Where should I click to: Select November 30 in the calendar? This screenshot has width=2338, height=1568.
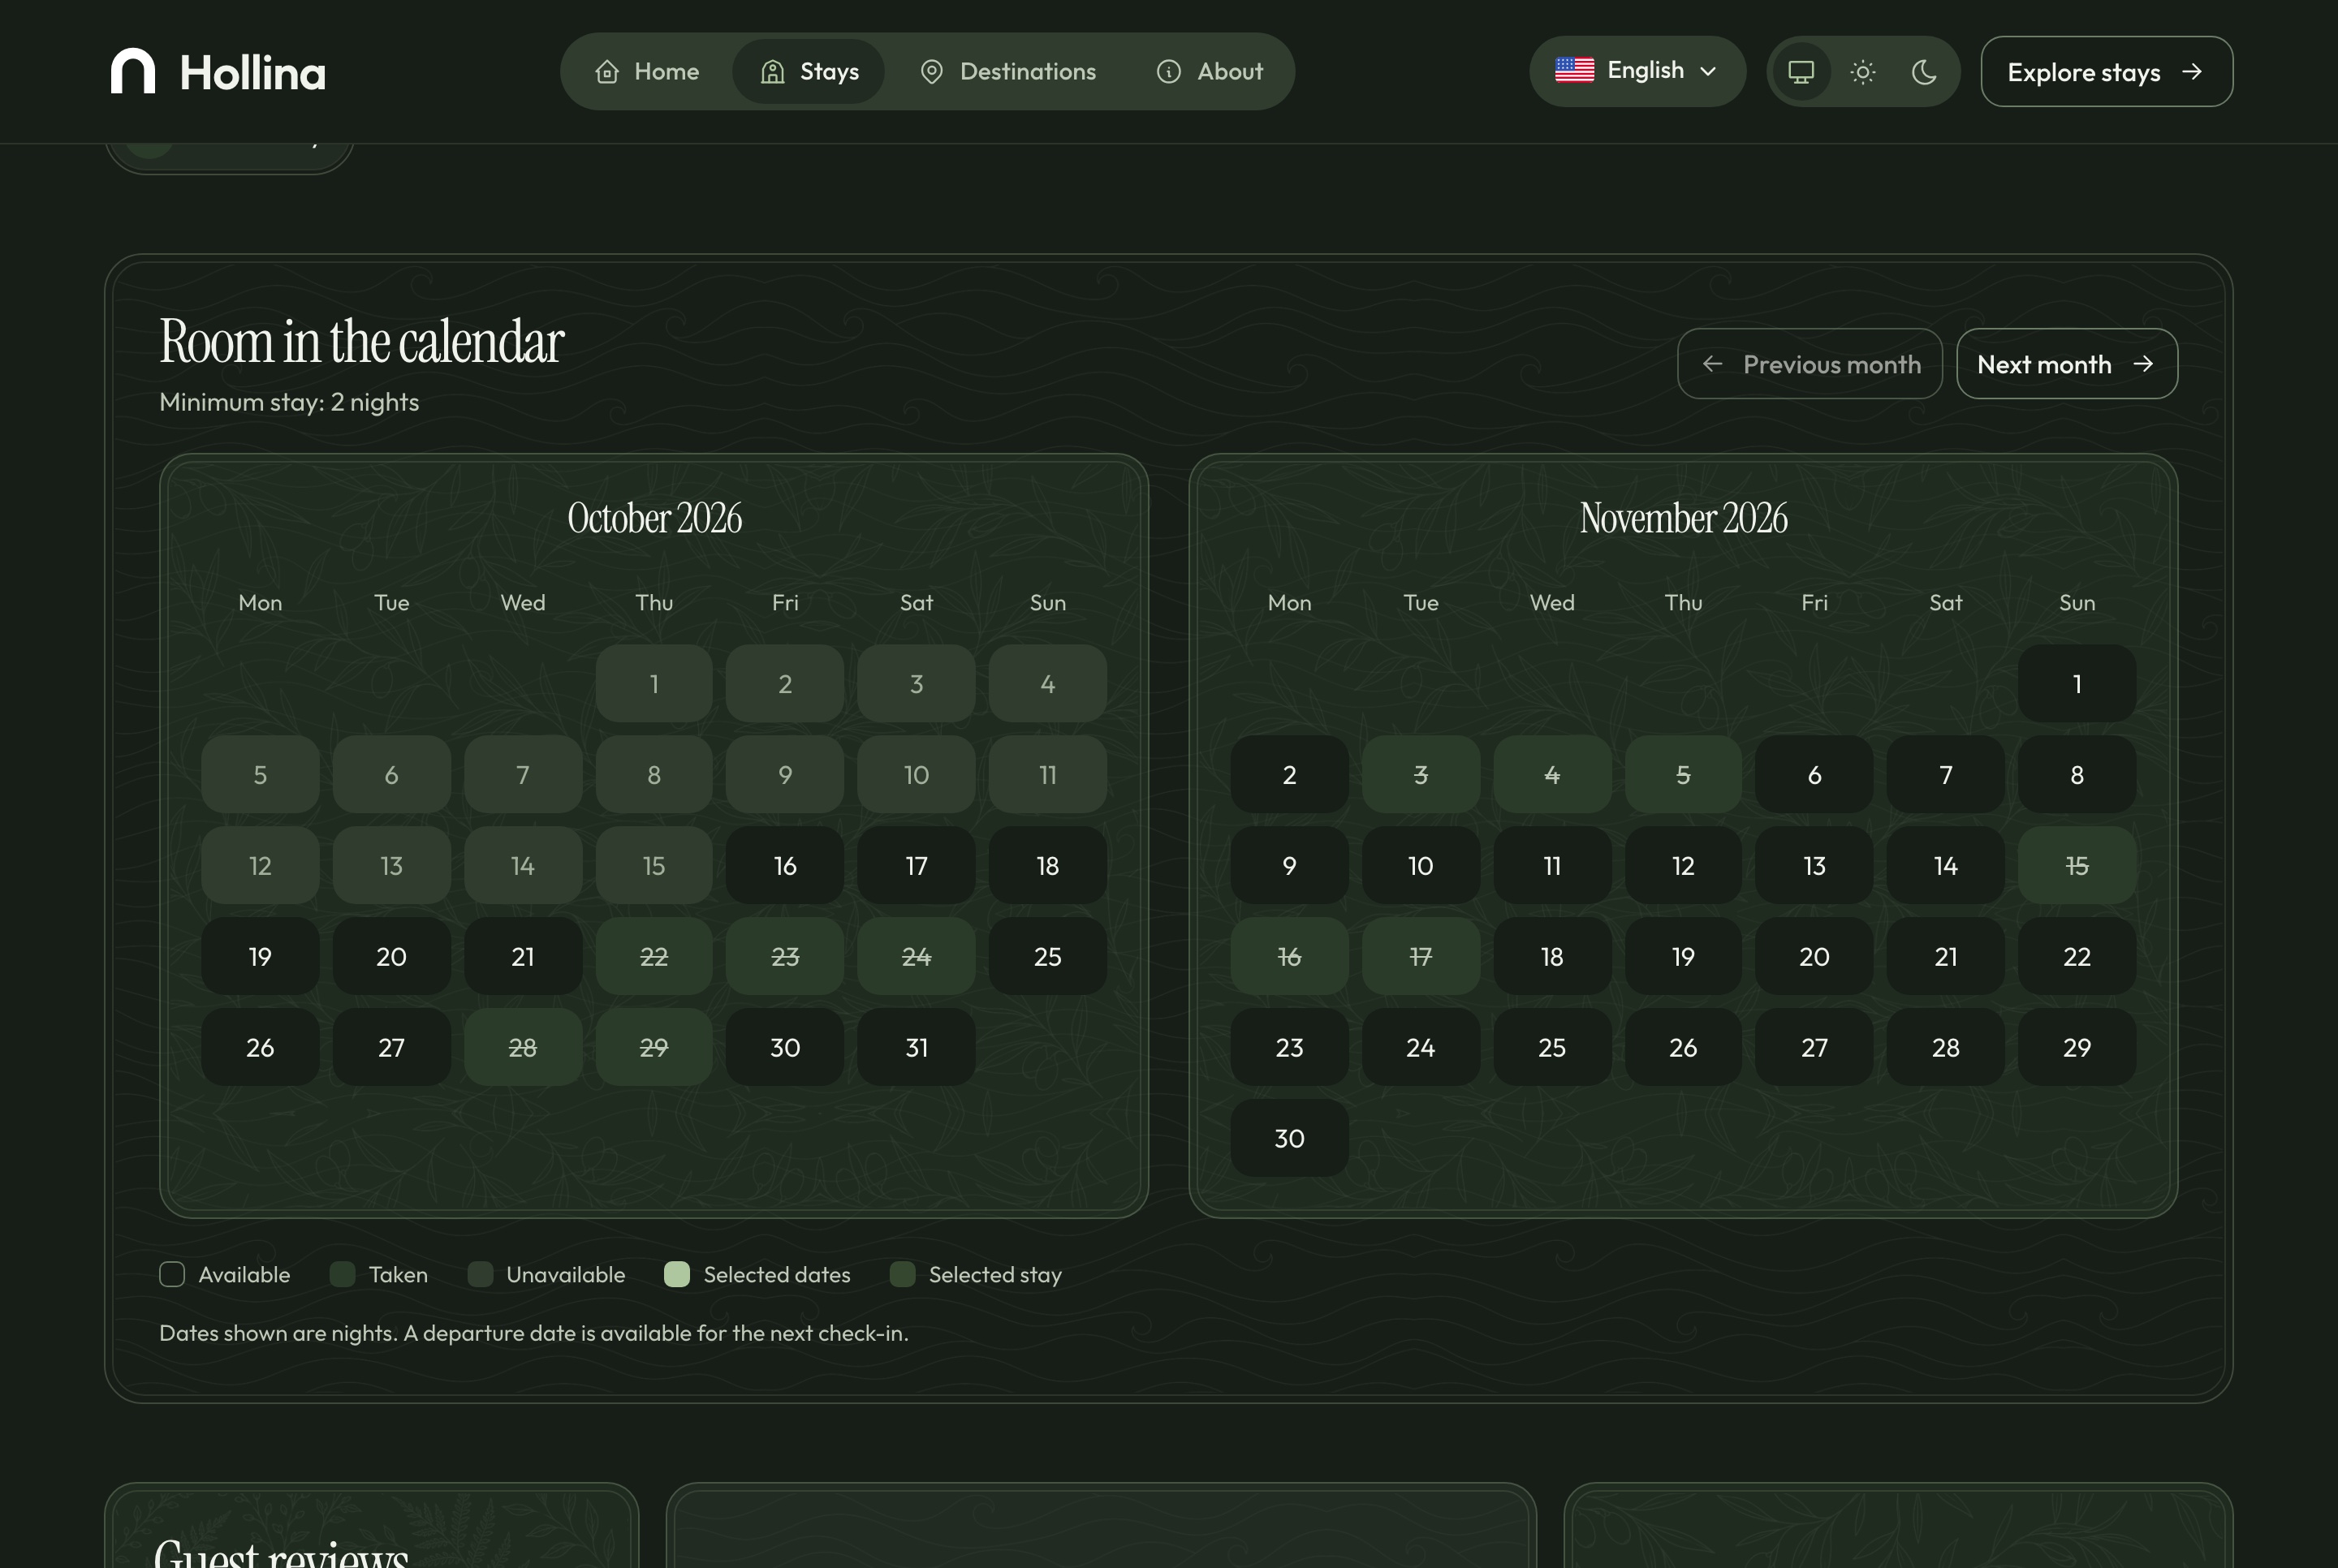point(1289,1139)
